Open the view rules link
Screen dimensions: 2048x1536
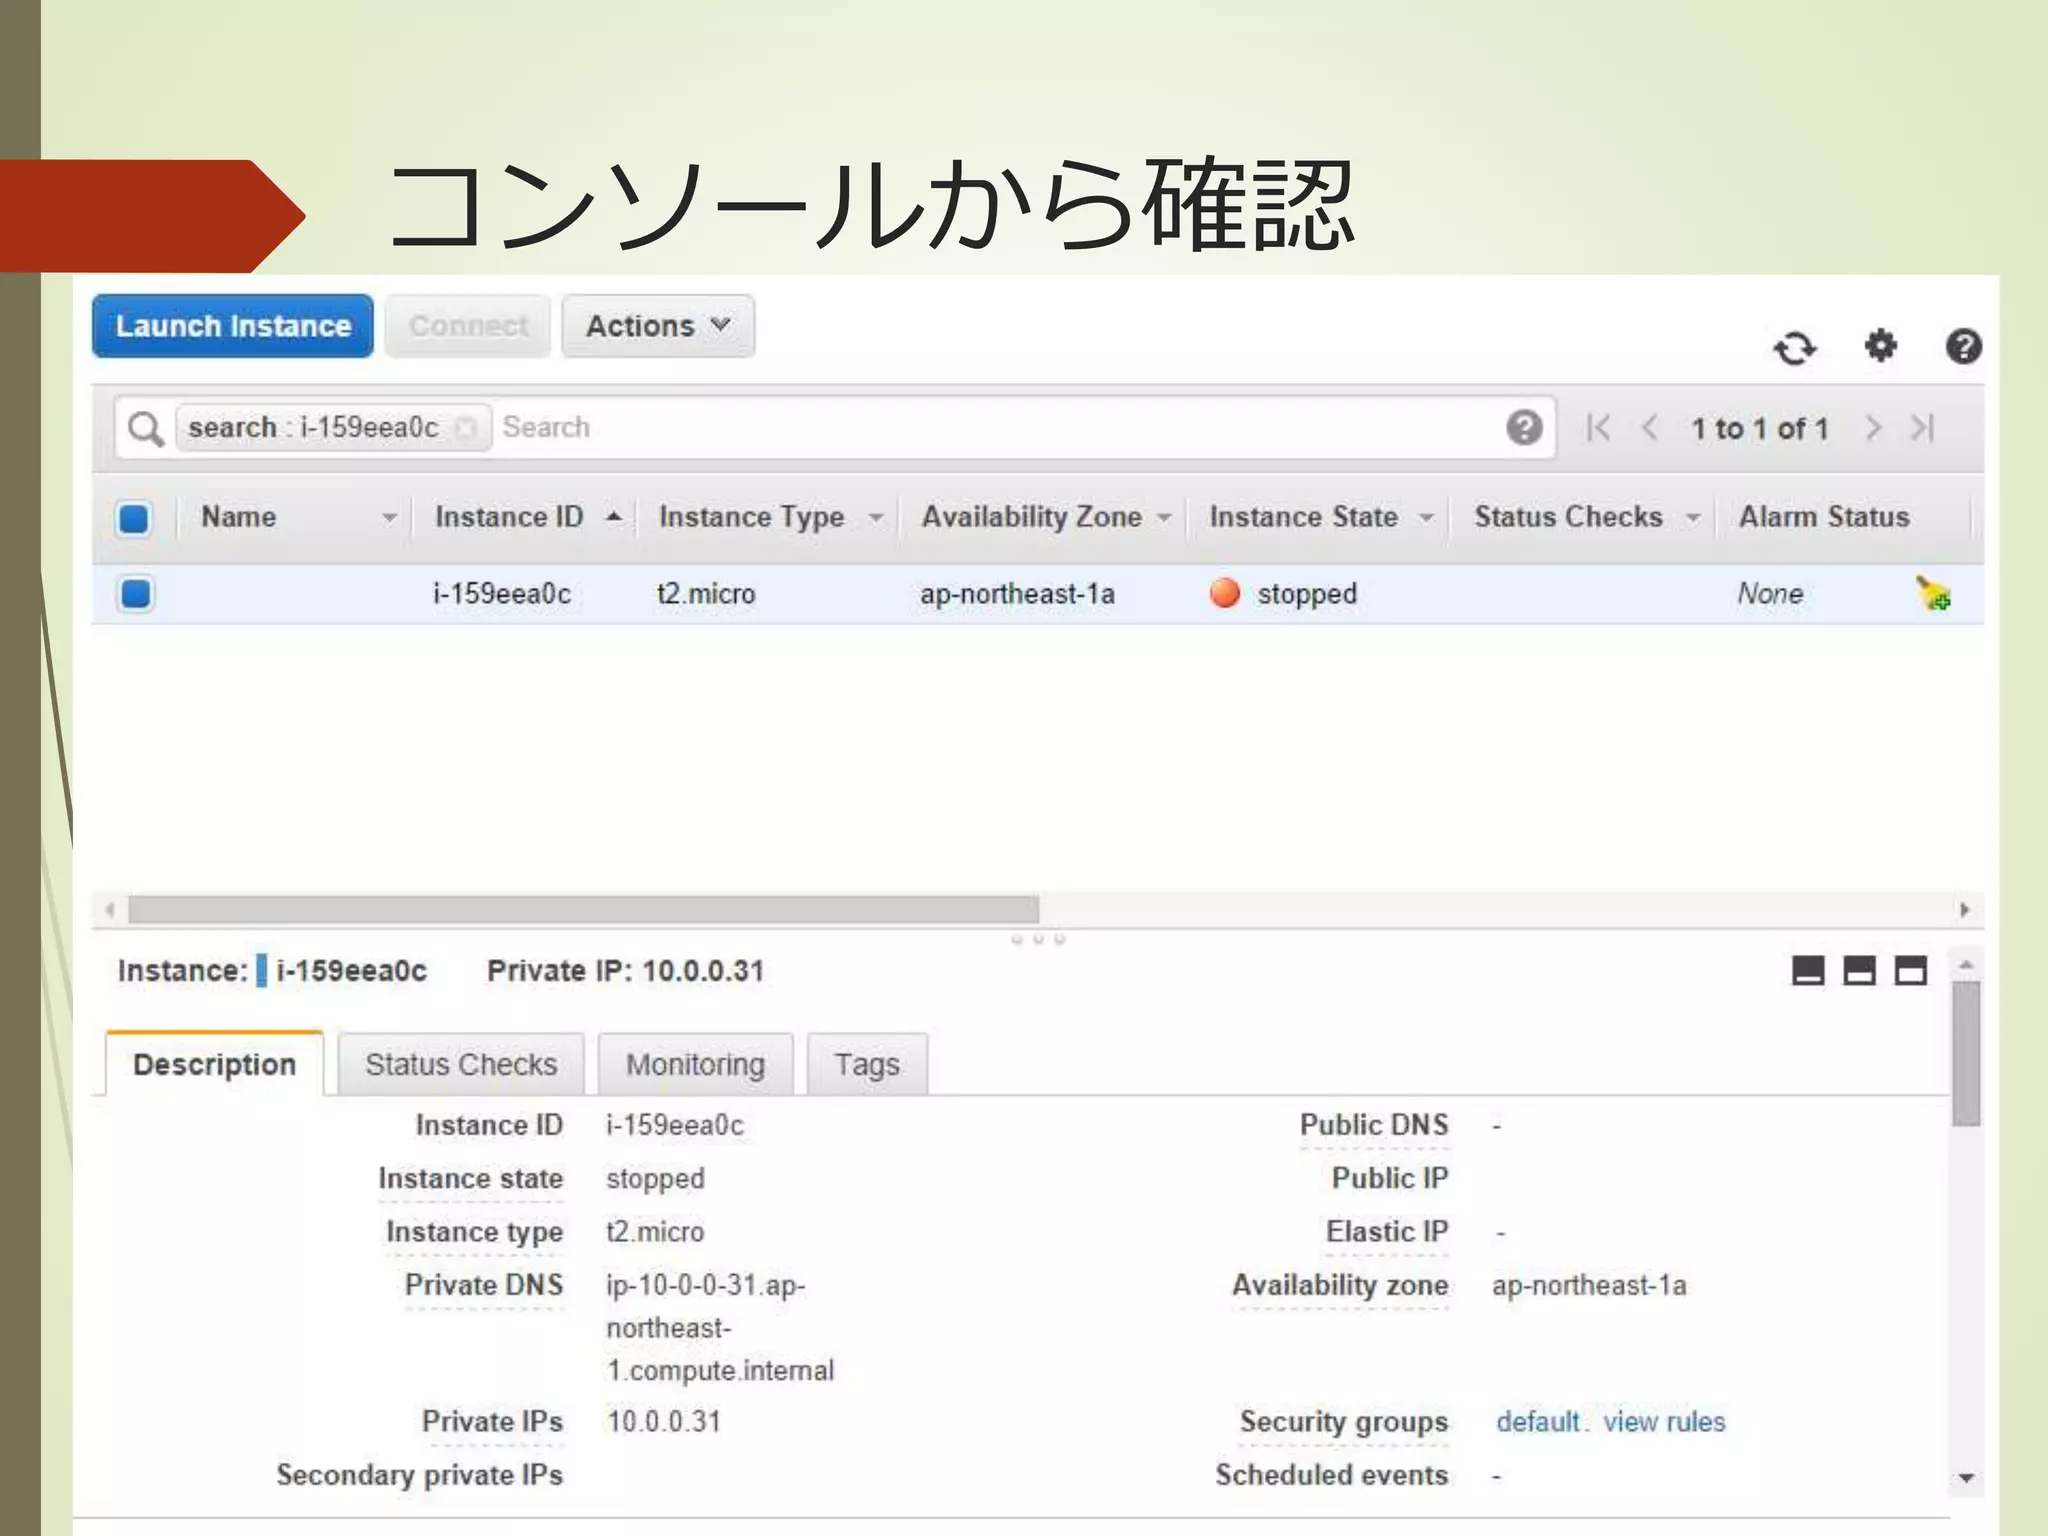(x=1664, y=1422)
